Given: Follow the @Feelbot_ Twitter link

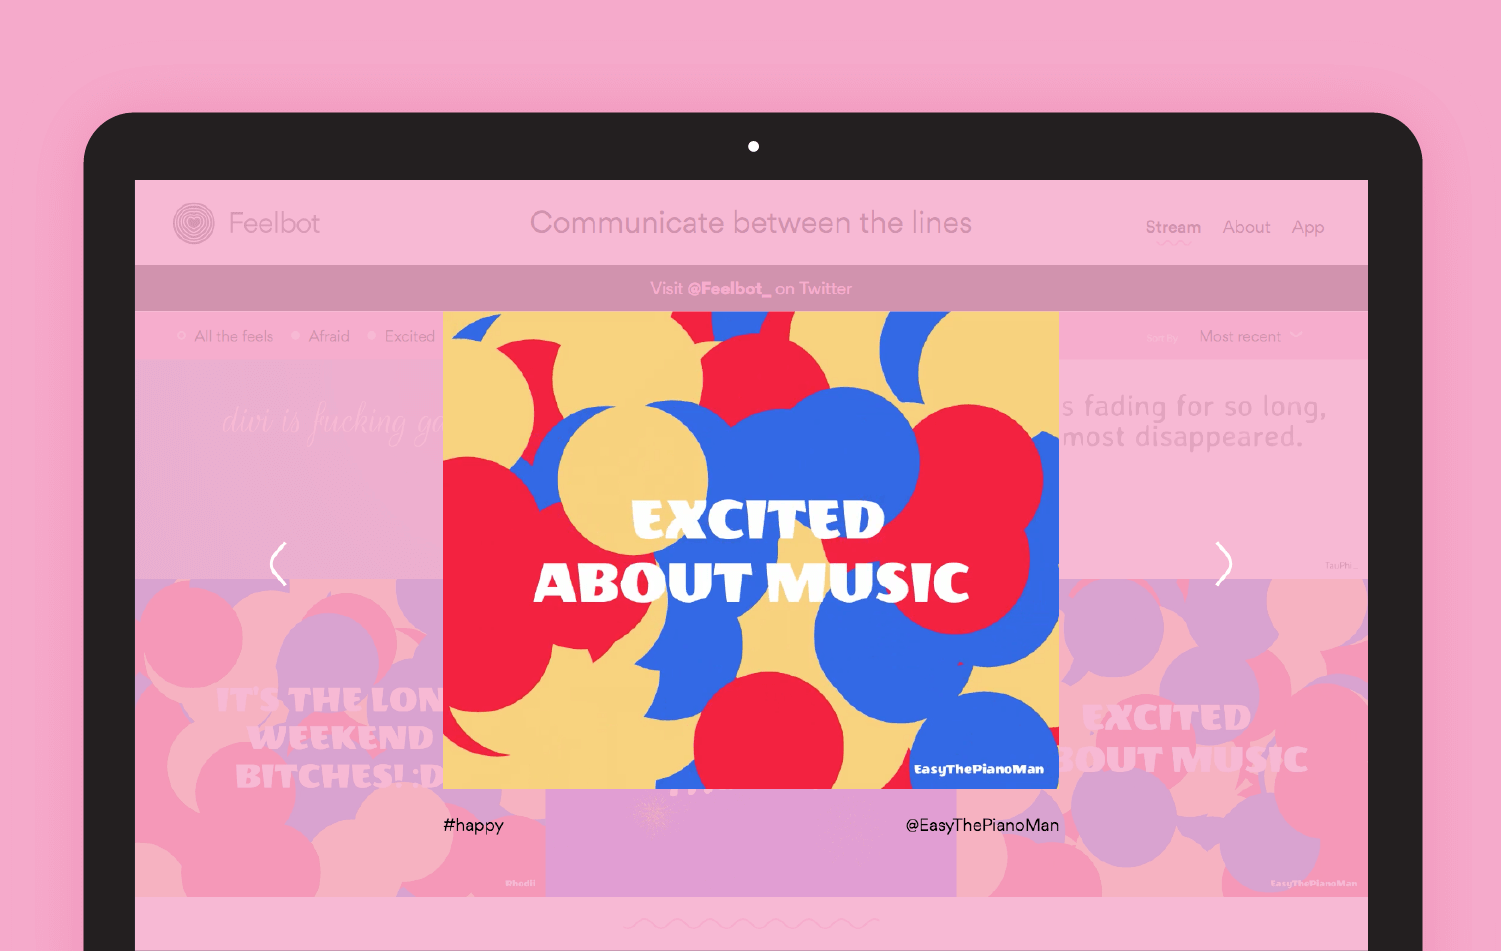Looking at the screenshot, I should click(729, 288).
